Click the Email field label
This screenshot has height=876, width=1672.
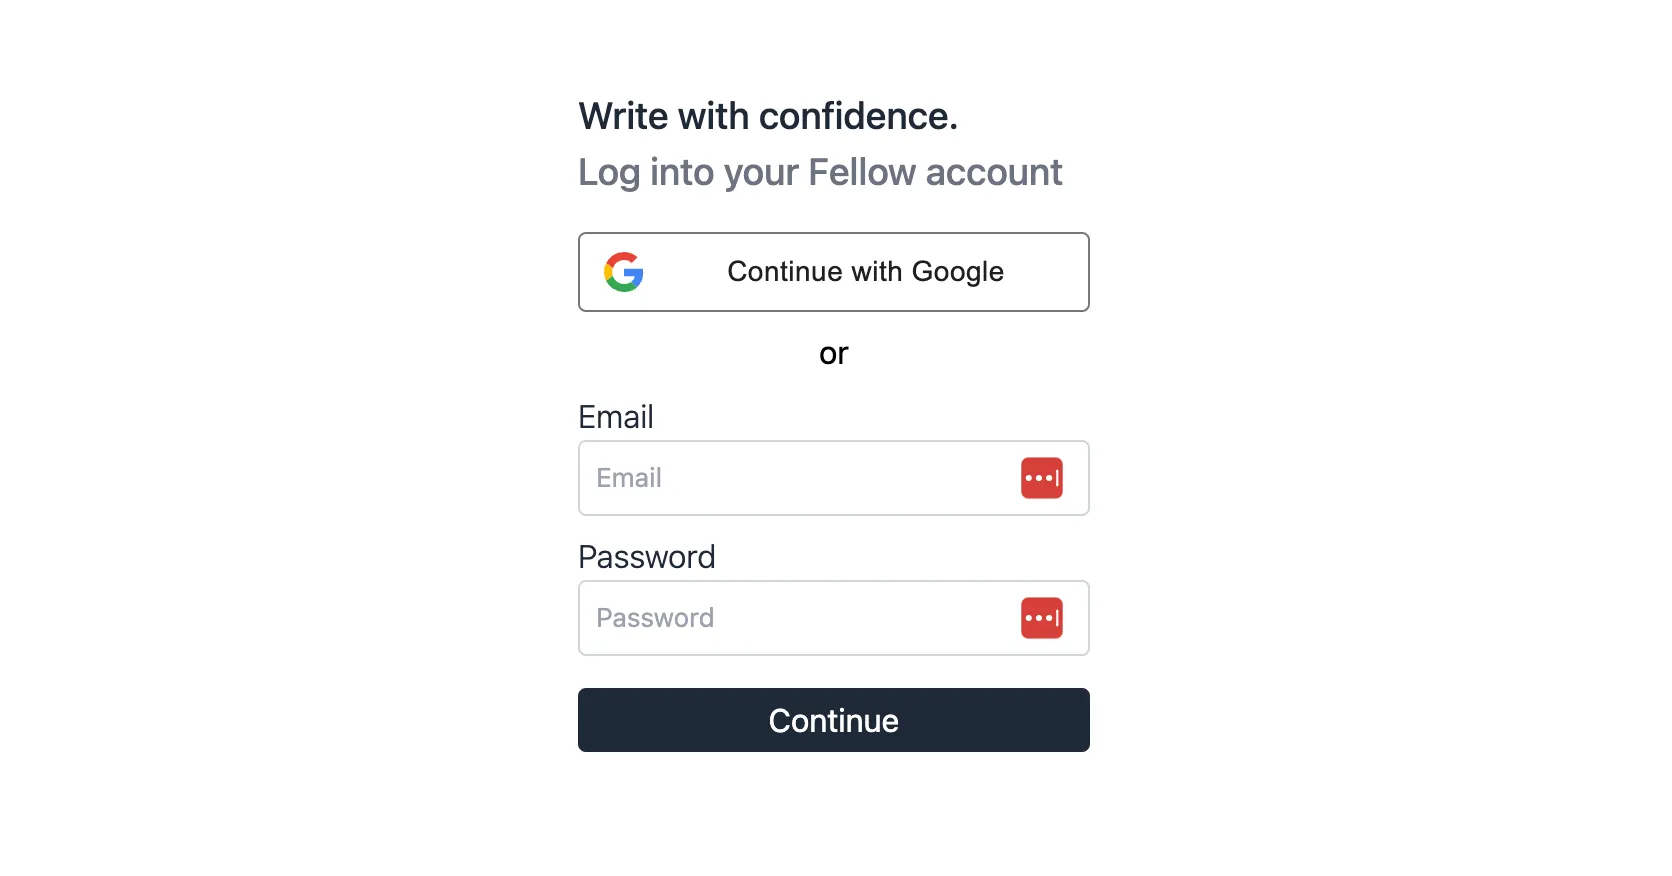click(x=616, y=417)
